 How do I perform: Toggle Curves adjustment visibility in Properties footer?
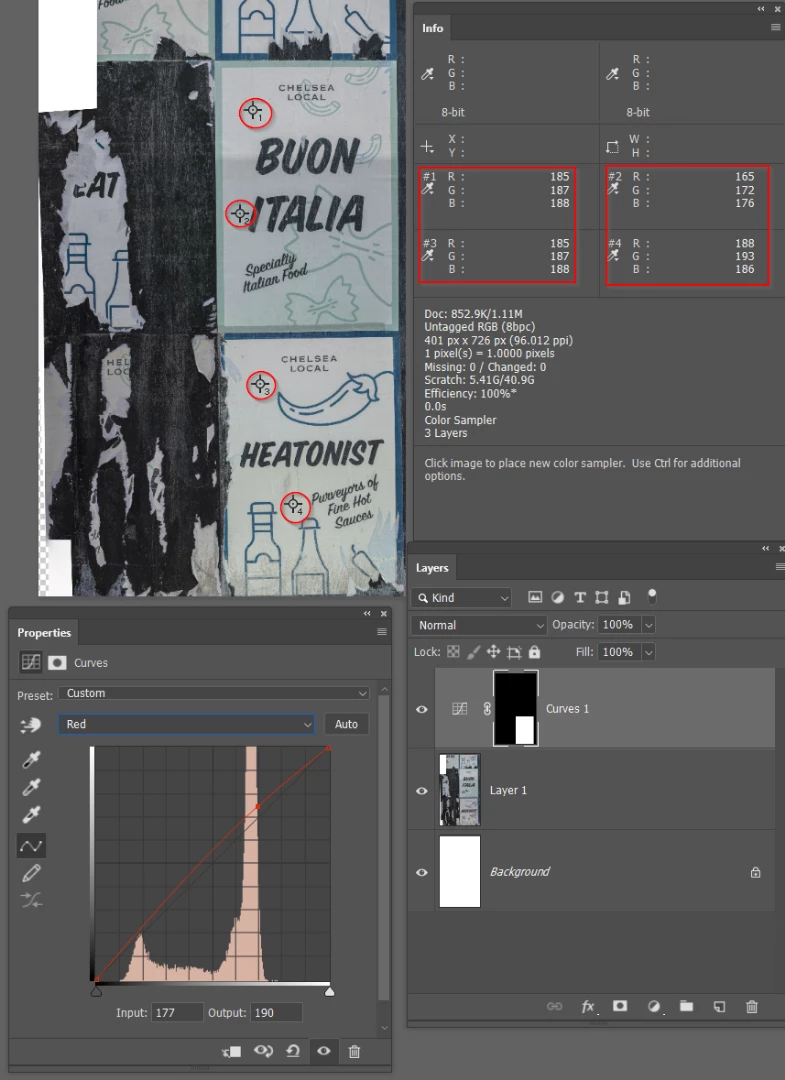(324, 1051)
